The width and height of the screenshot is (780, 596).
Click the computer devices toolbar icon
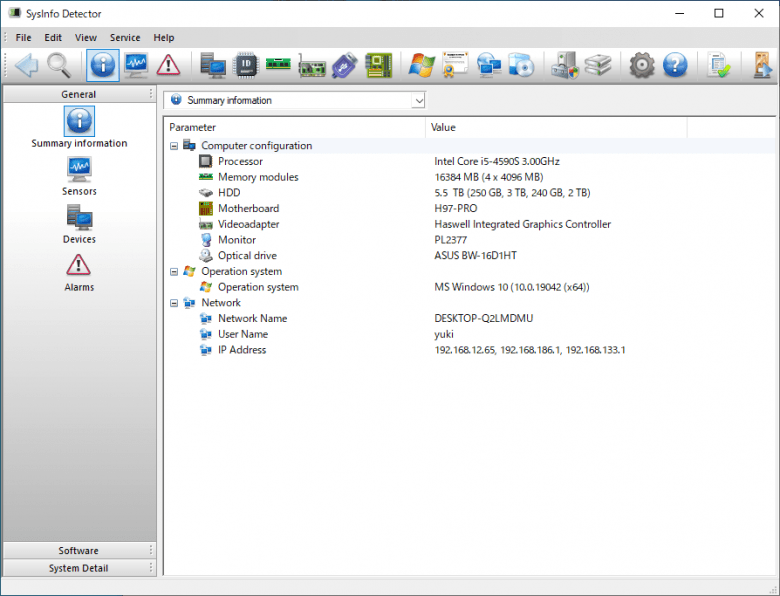tap(213, 65)
